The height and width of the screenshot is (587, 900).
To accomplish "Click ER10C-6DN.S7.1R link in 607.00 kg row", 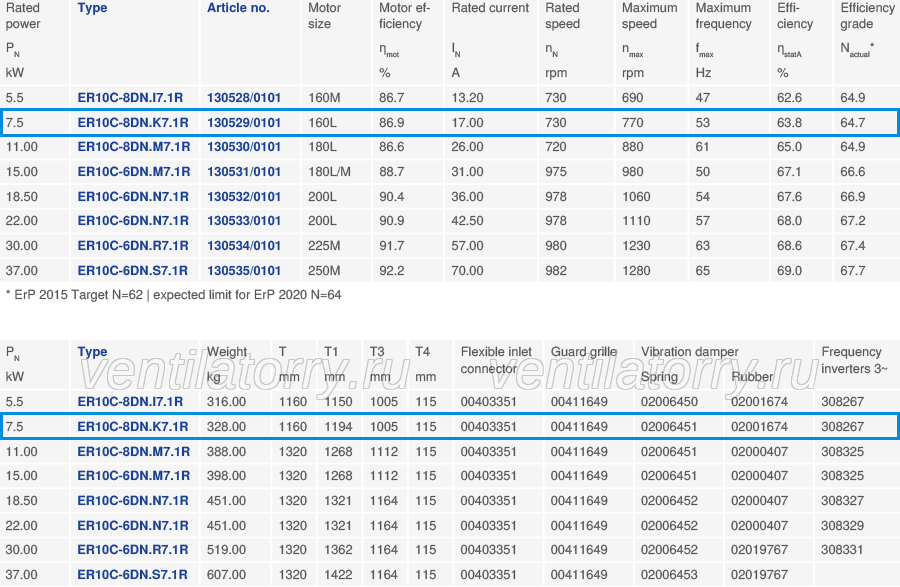I will [x=133, y=574].
